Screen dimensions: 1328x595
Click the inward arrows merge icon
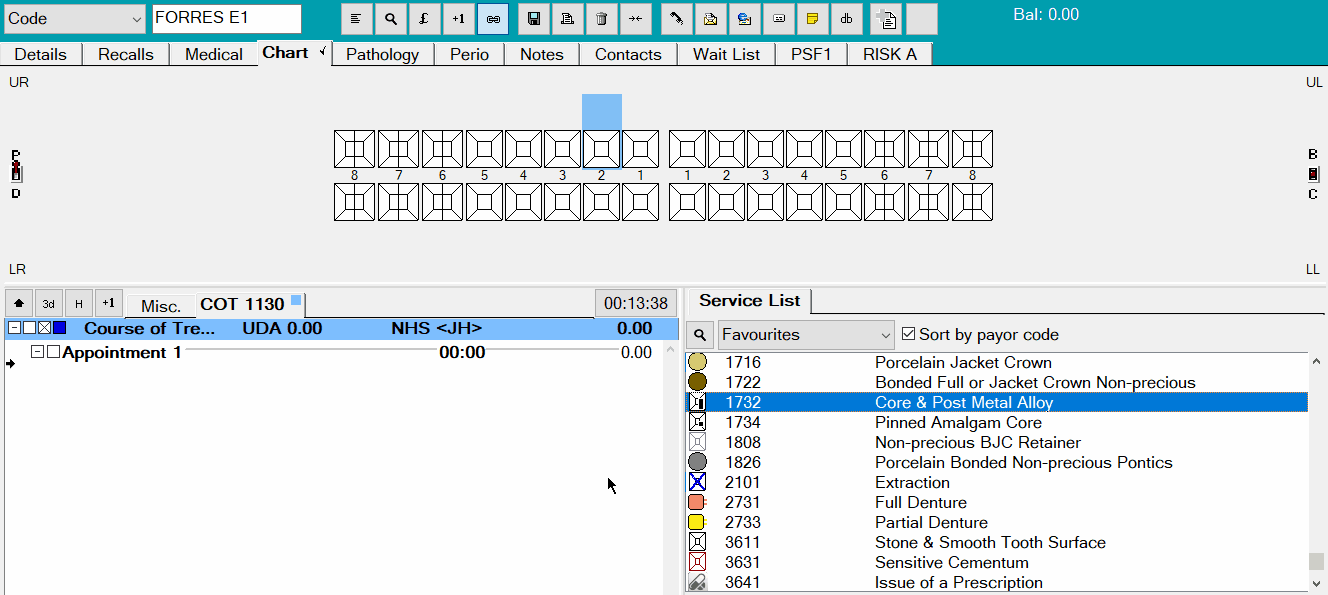[x=635, y=19]
